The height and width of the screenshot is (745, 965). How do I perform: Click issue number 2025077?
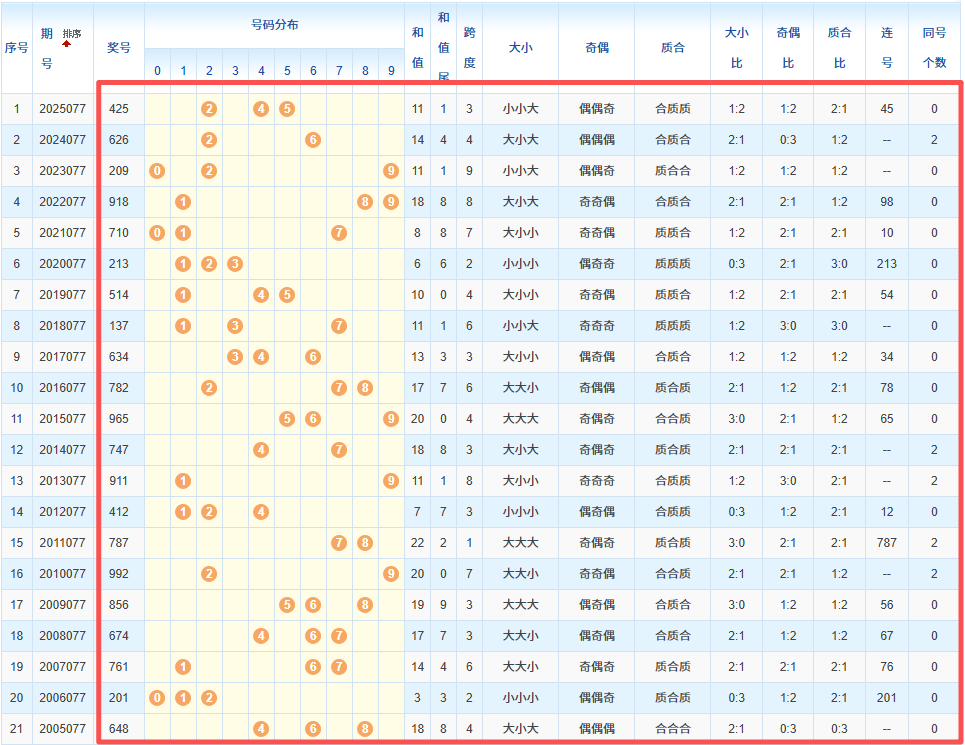click(x=63, y=110)
